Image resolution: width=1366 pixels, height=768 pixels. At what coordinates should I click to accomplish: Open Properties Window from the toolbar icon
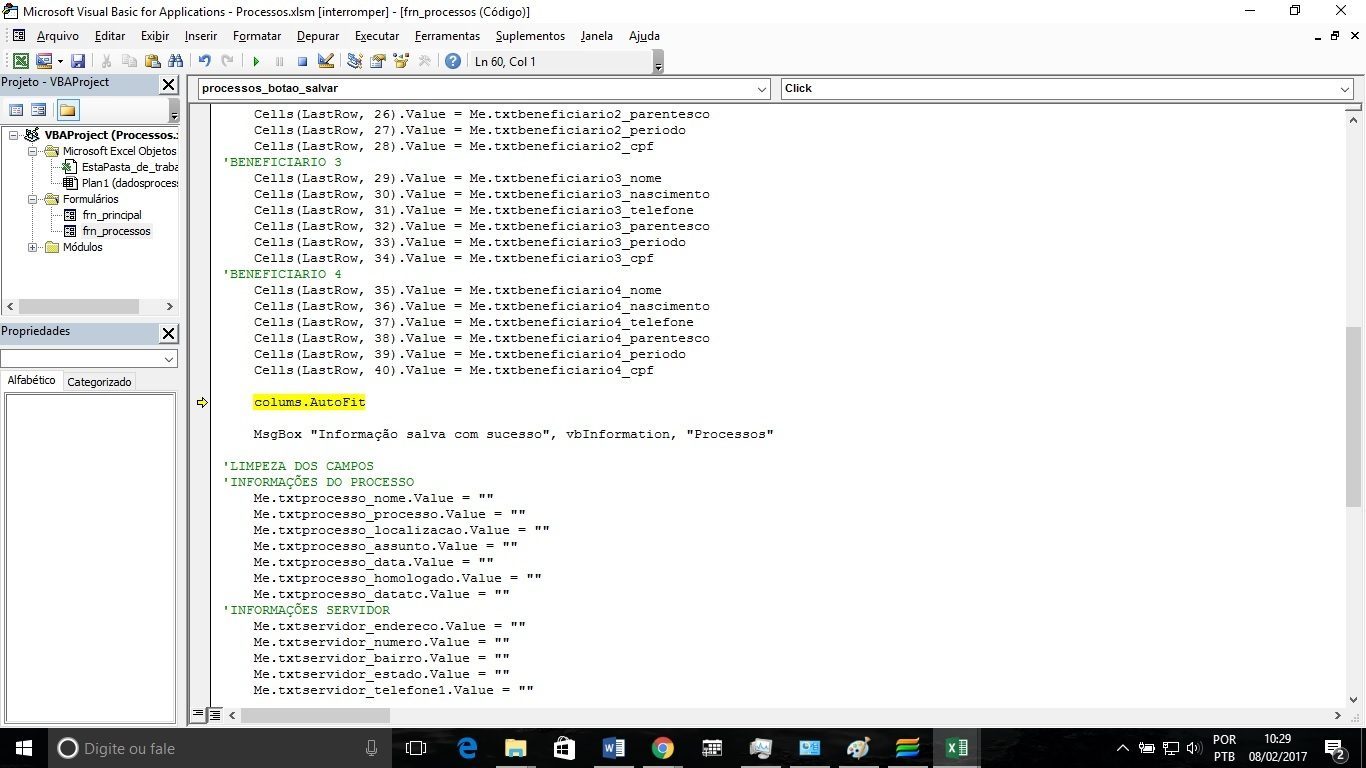pyautogui.click(x=378, y=61)
